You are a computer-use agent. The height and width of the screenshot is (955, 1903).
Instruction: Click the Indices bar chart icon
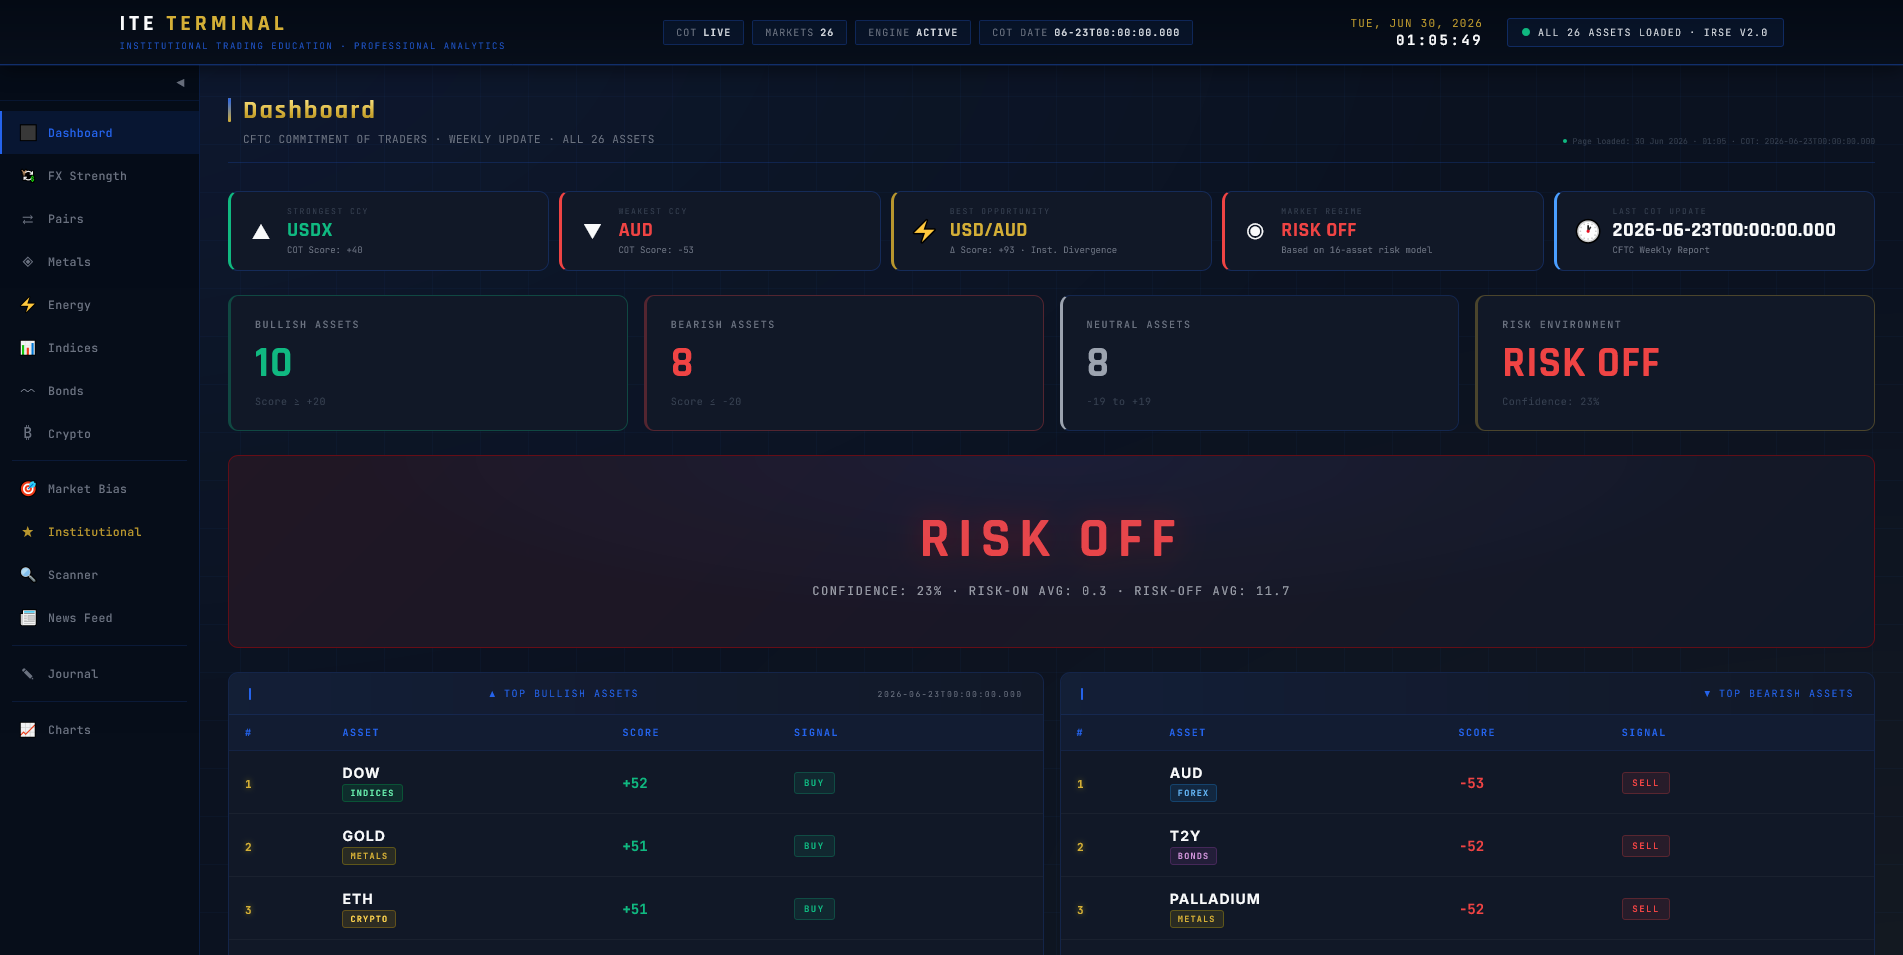click(28, 348)
